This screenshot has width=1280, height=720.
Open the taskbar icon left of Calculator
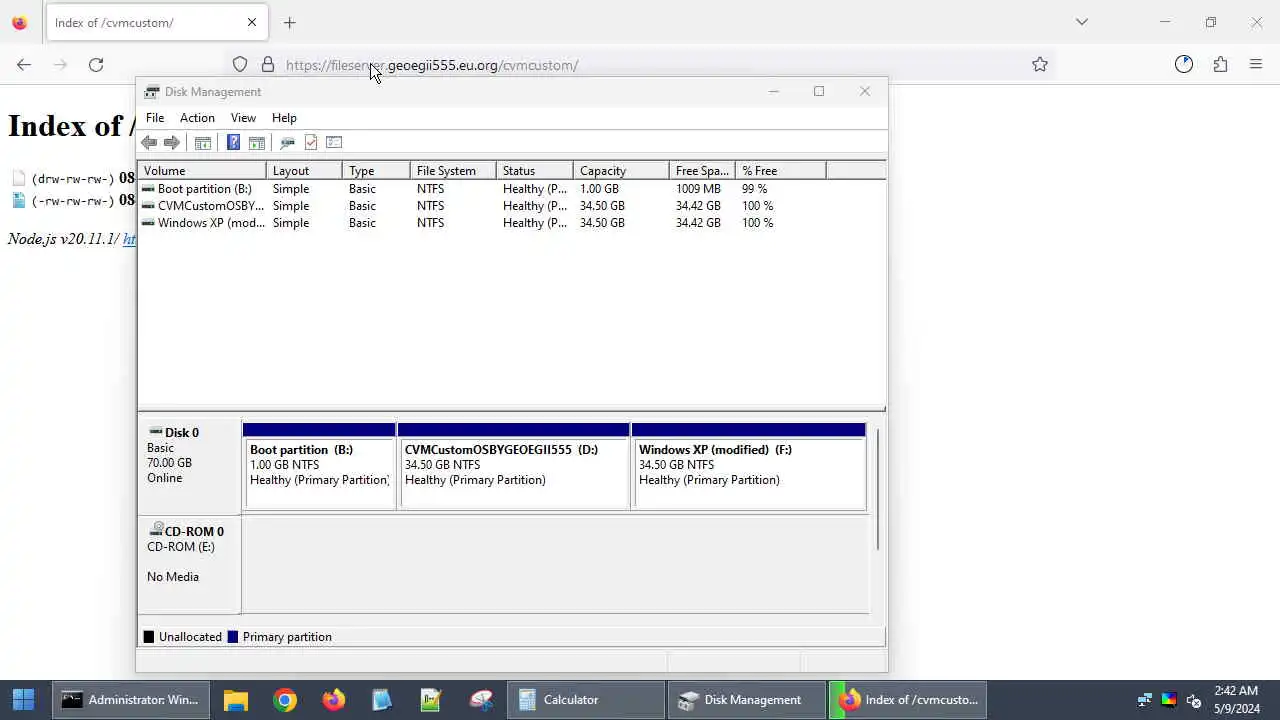(x=480, y=700)
